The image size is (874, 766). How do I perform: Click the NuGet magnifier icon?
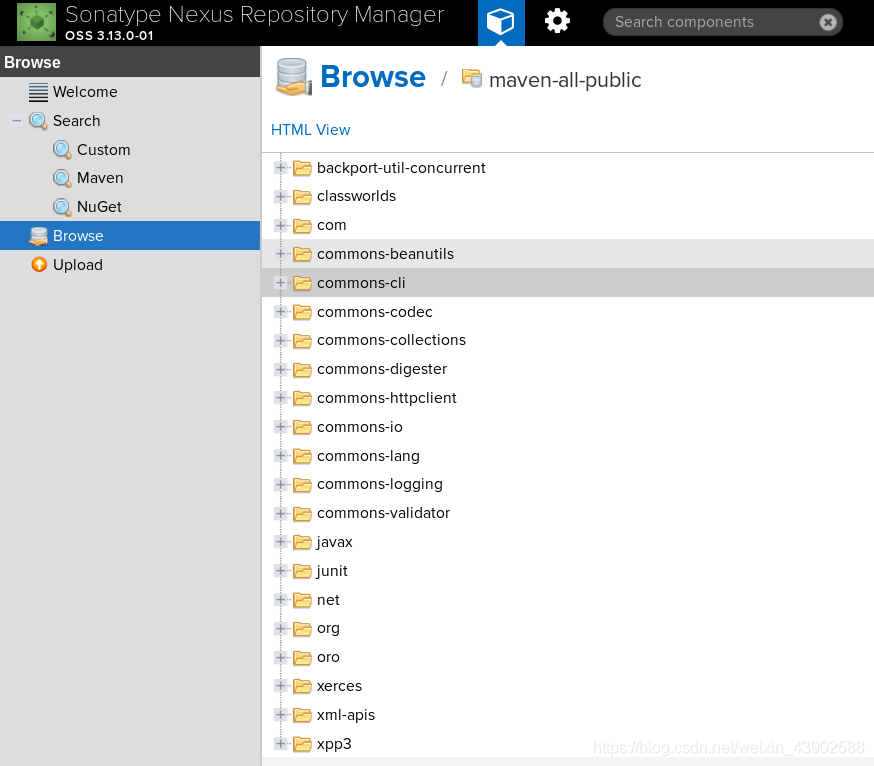(62, 207)
